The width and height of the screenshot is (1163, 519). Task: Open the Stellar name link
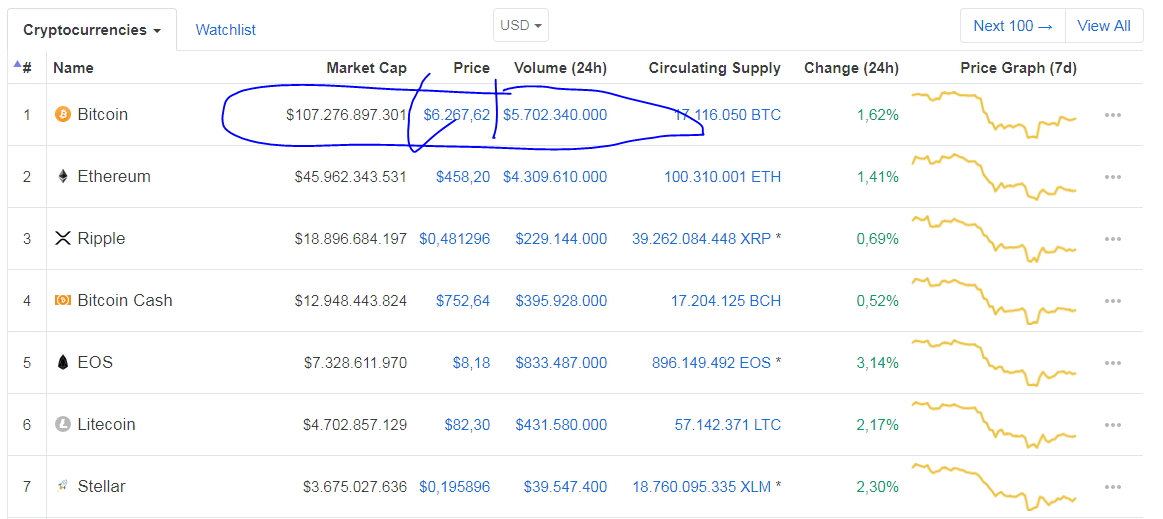[x=101, y=486]
